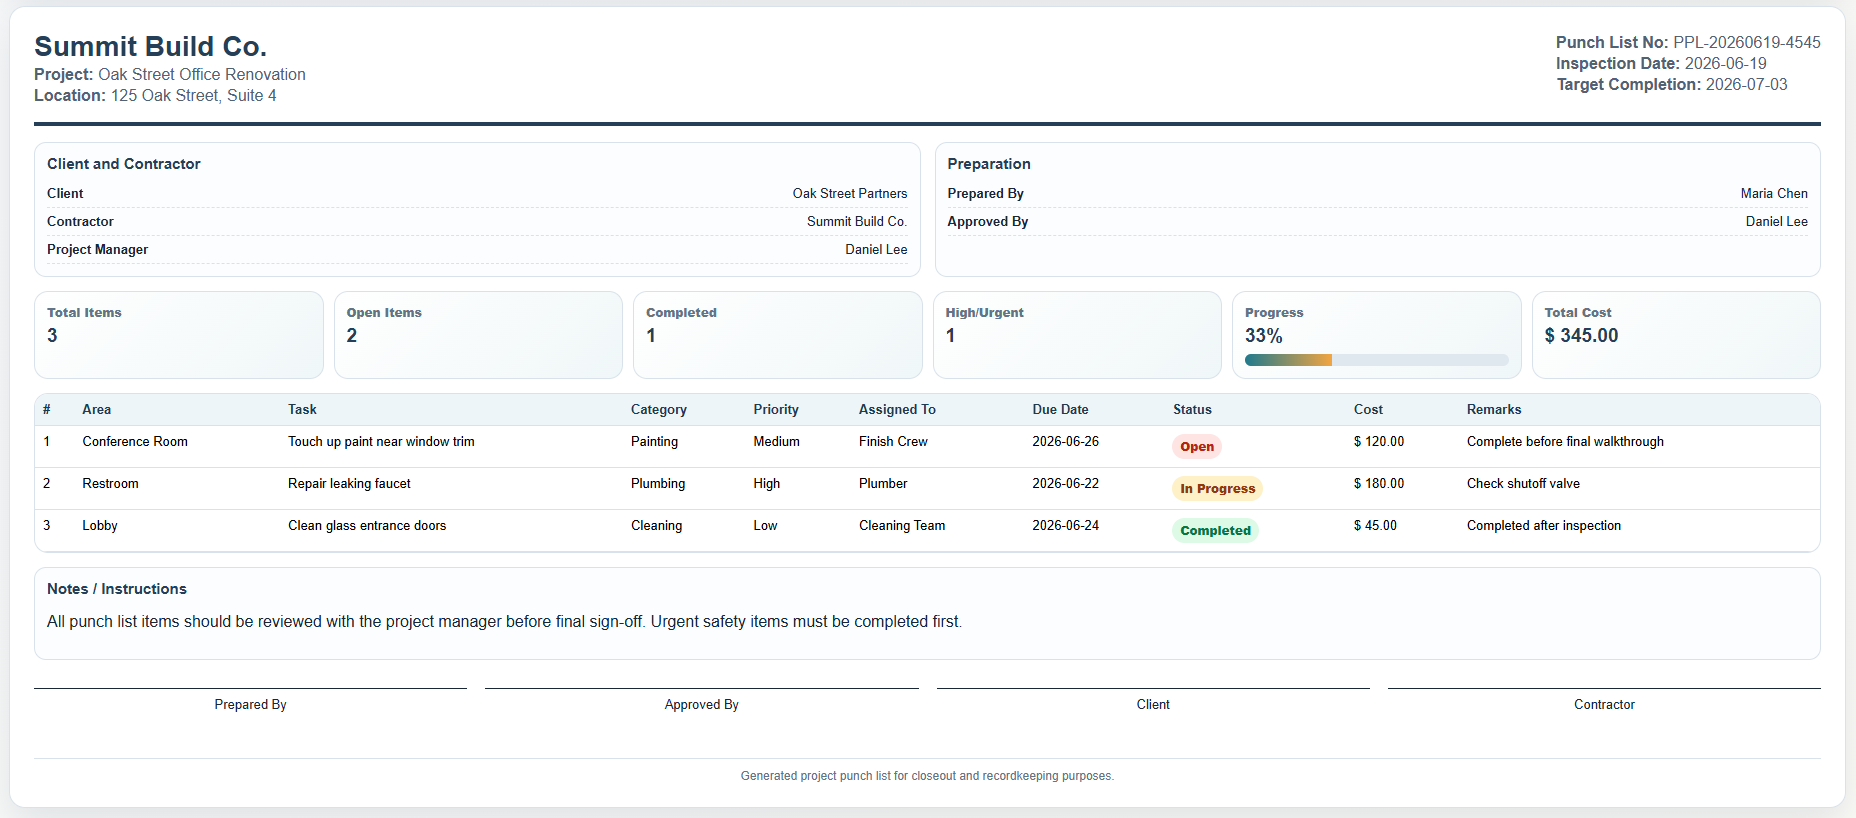
Task: Click the Summit Build Co. heading
Action: click(150, 46)
